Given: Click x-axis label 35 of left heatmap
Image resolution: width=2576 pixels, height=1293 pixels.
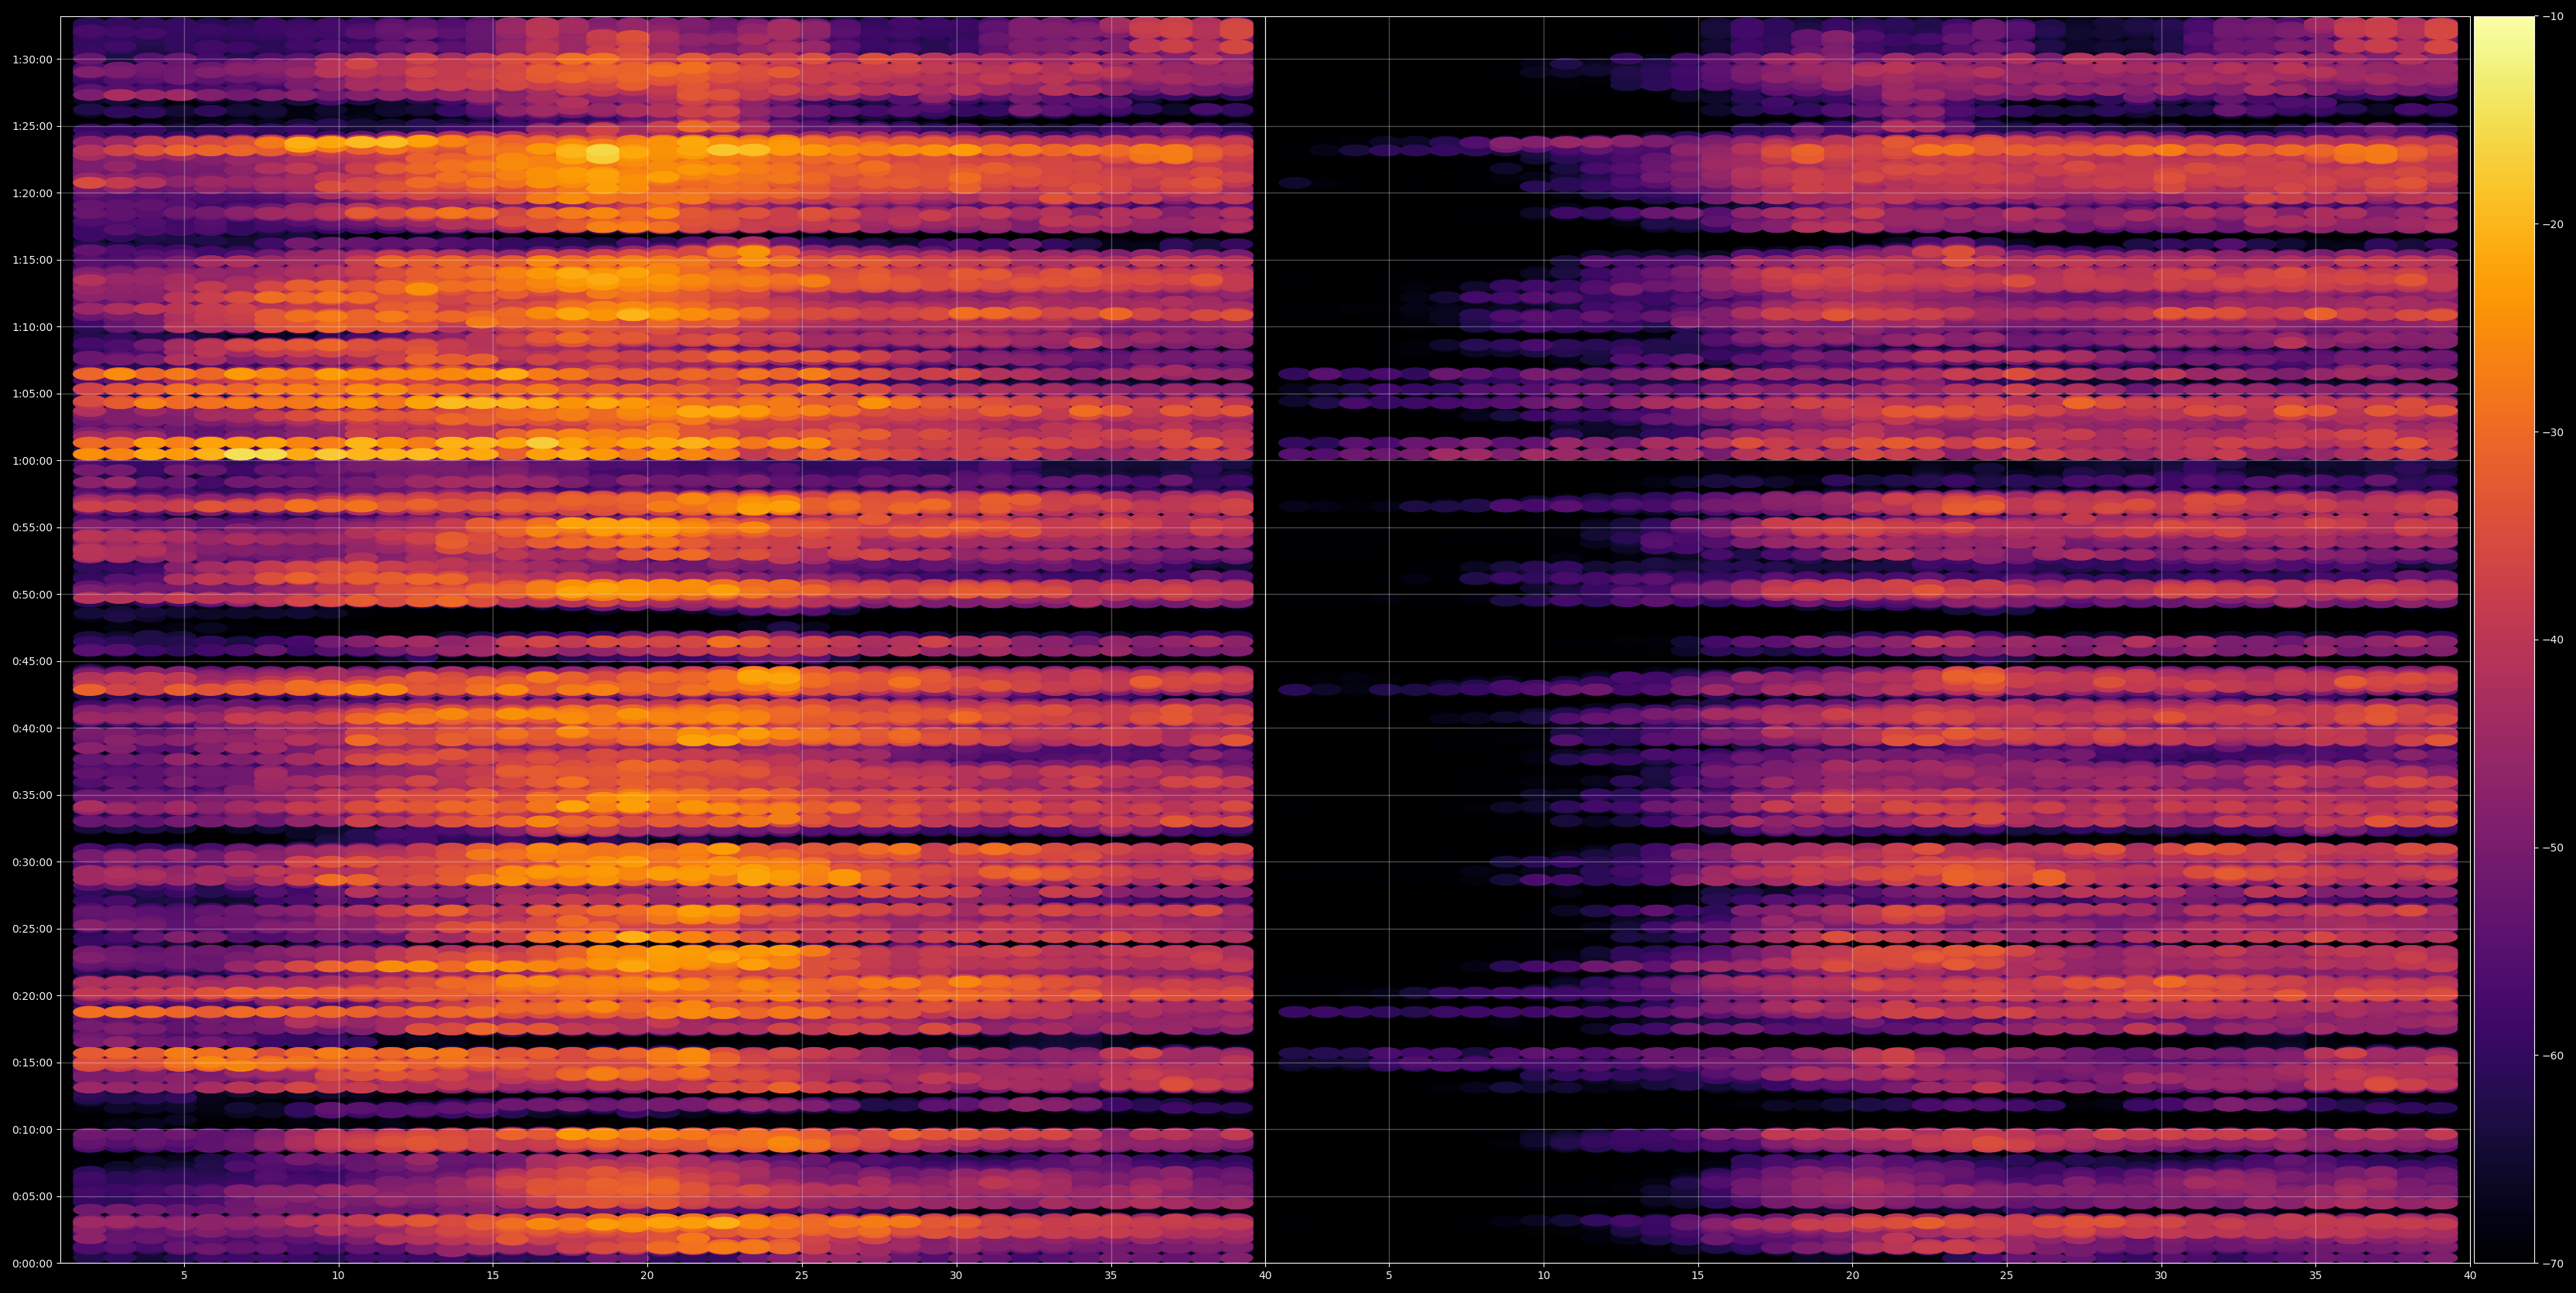Looking at the screenshot, I should tap(1111, 1276).
